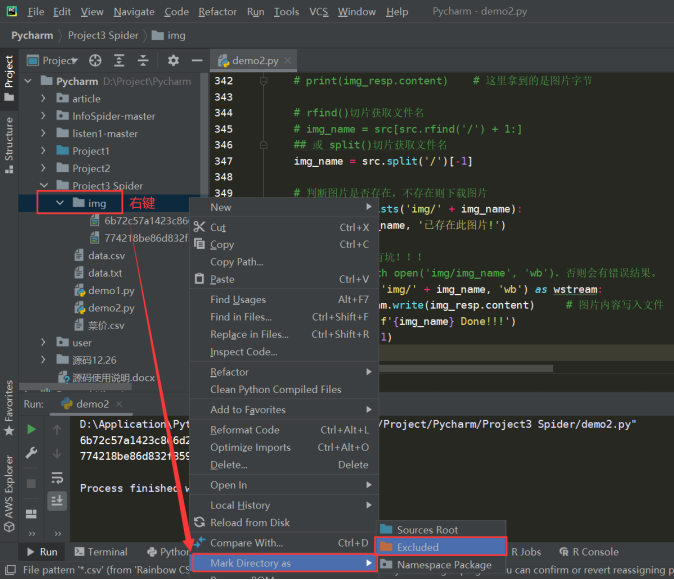Image resolution: width=674 pixels, height=580 pixels.
Task: Toggle scroll to end in Run console
Action: tap(57, 500)
